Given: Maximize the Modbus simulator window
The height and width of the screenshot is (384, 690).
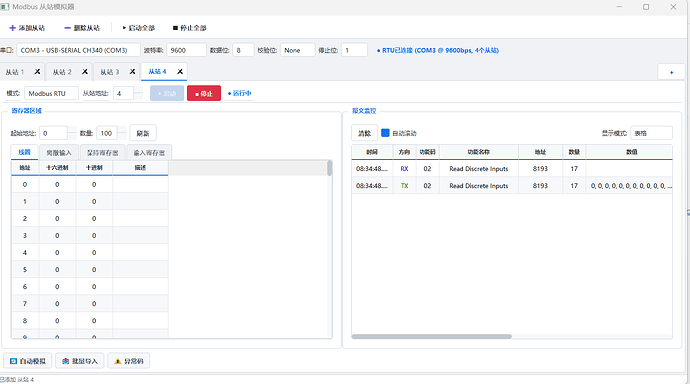Looking at the screenshot, I should (646, 7).
